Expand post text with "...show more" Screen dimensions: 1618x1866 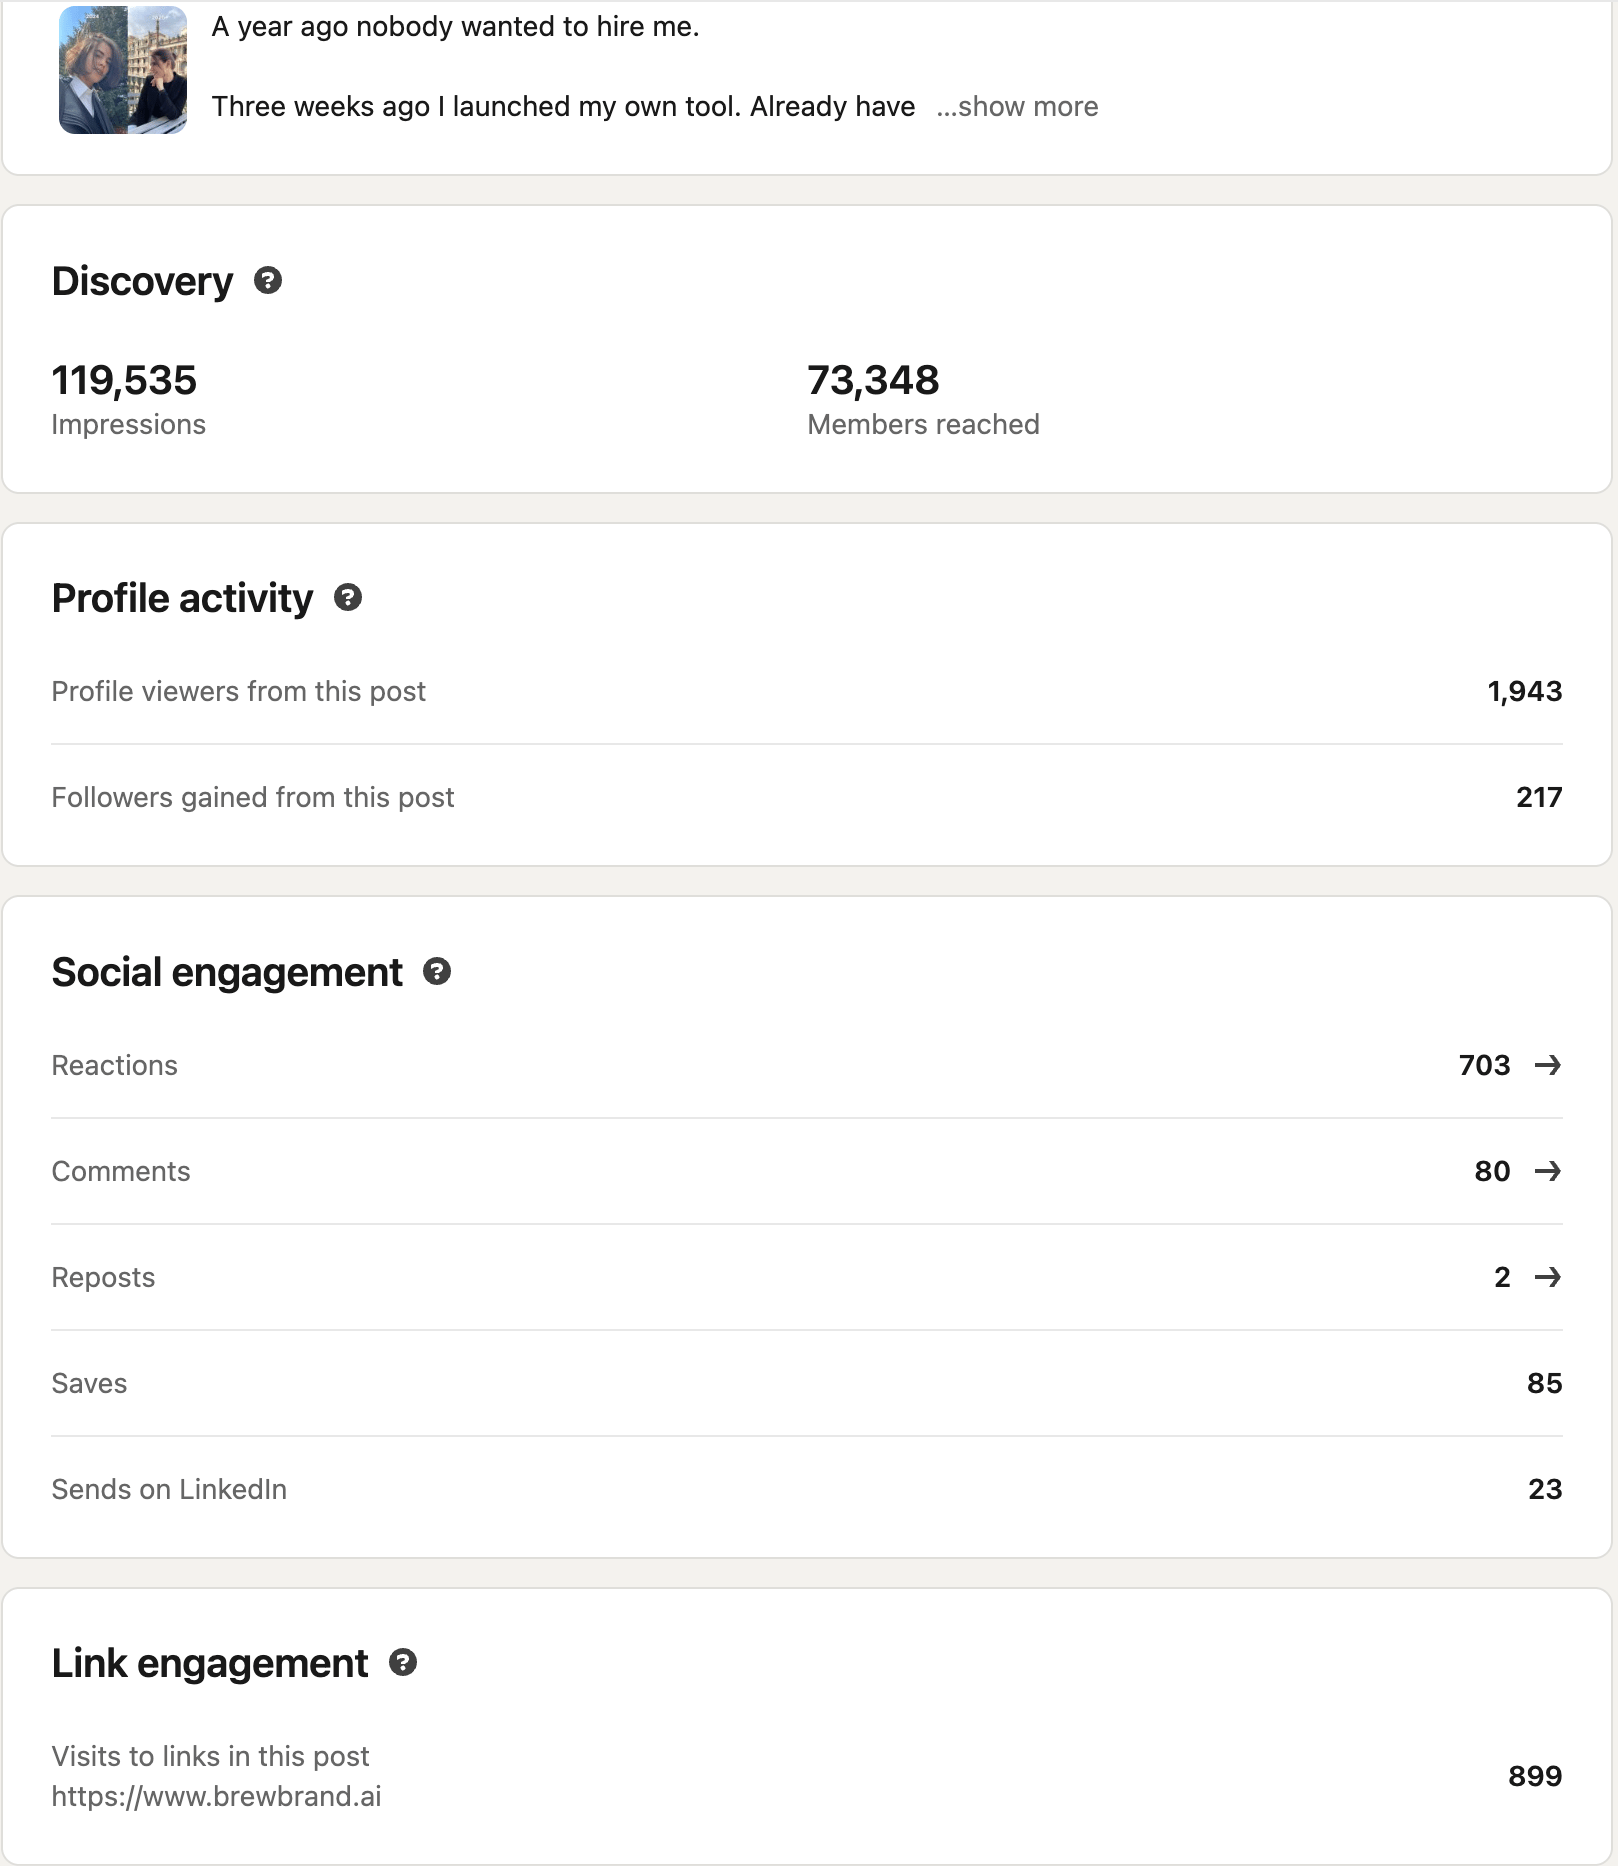(x=1017, y=107)
